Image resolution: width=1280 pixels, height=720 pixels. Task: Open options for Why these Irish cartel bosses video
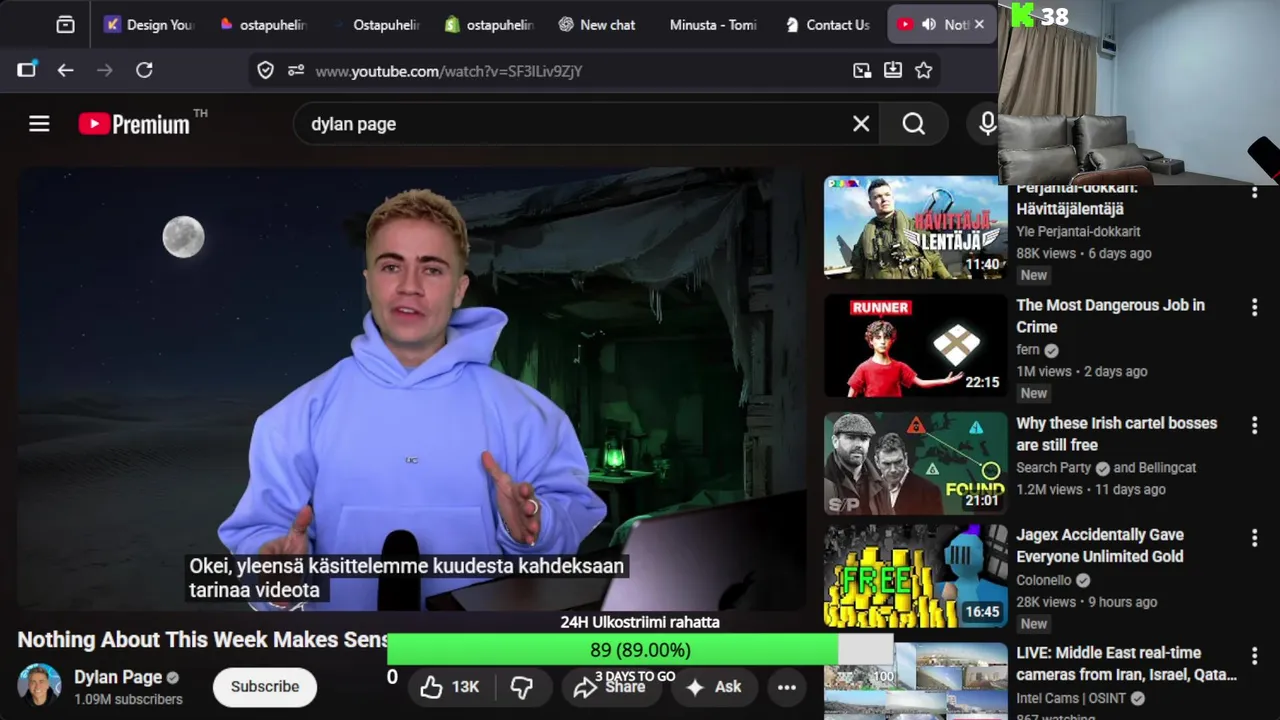tap(1254, 426)
